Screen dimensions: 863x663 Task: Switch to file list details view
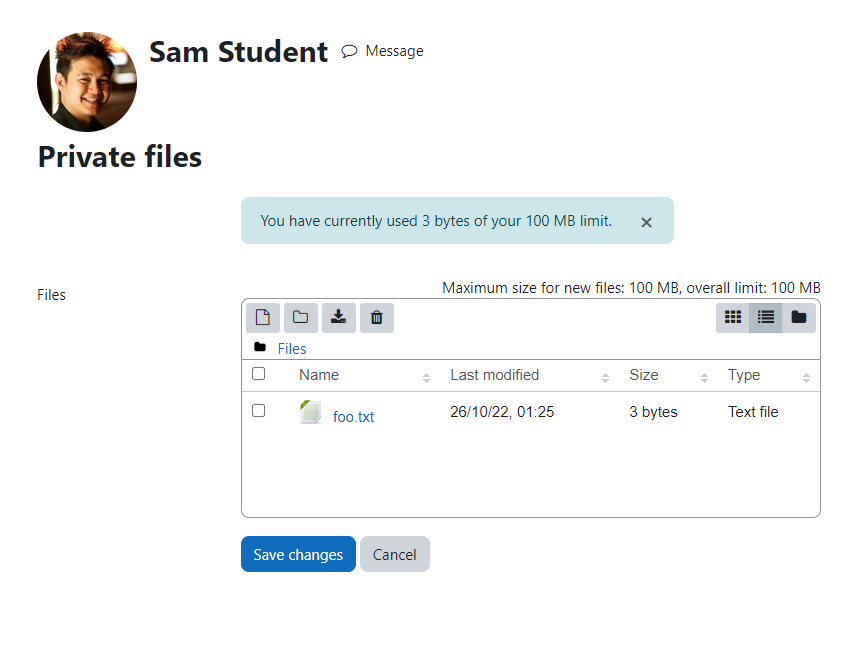coord(766,317)
